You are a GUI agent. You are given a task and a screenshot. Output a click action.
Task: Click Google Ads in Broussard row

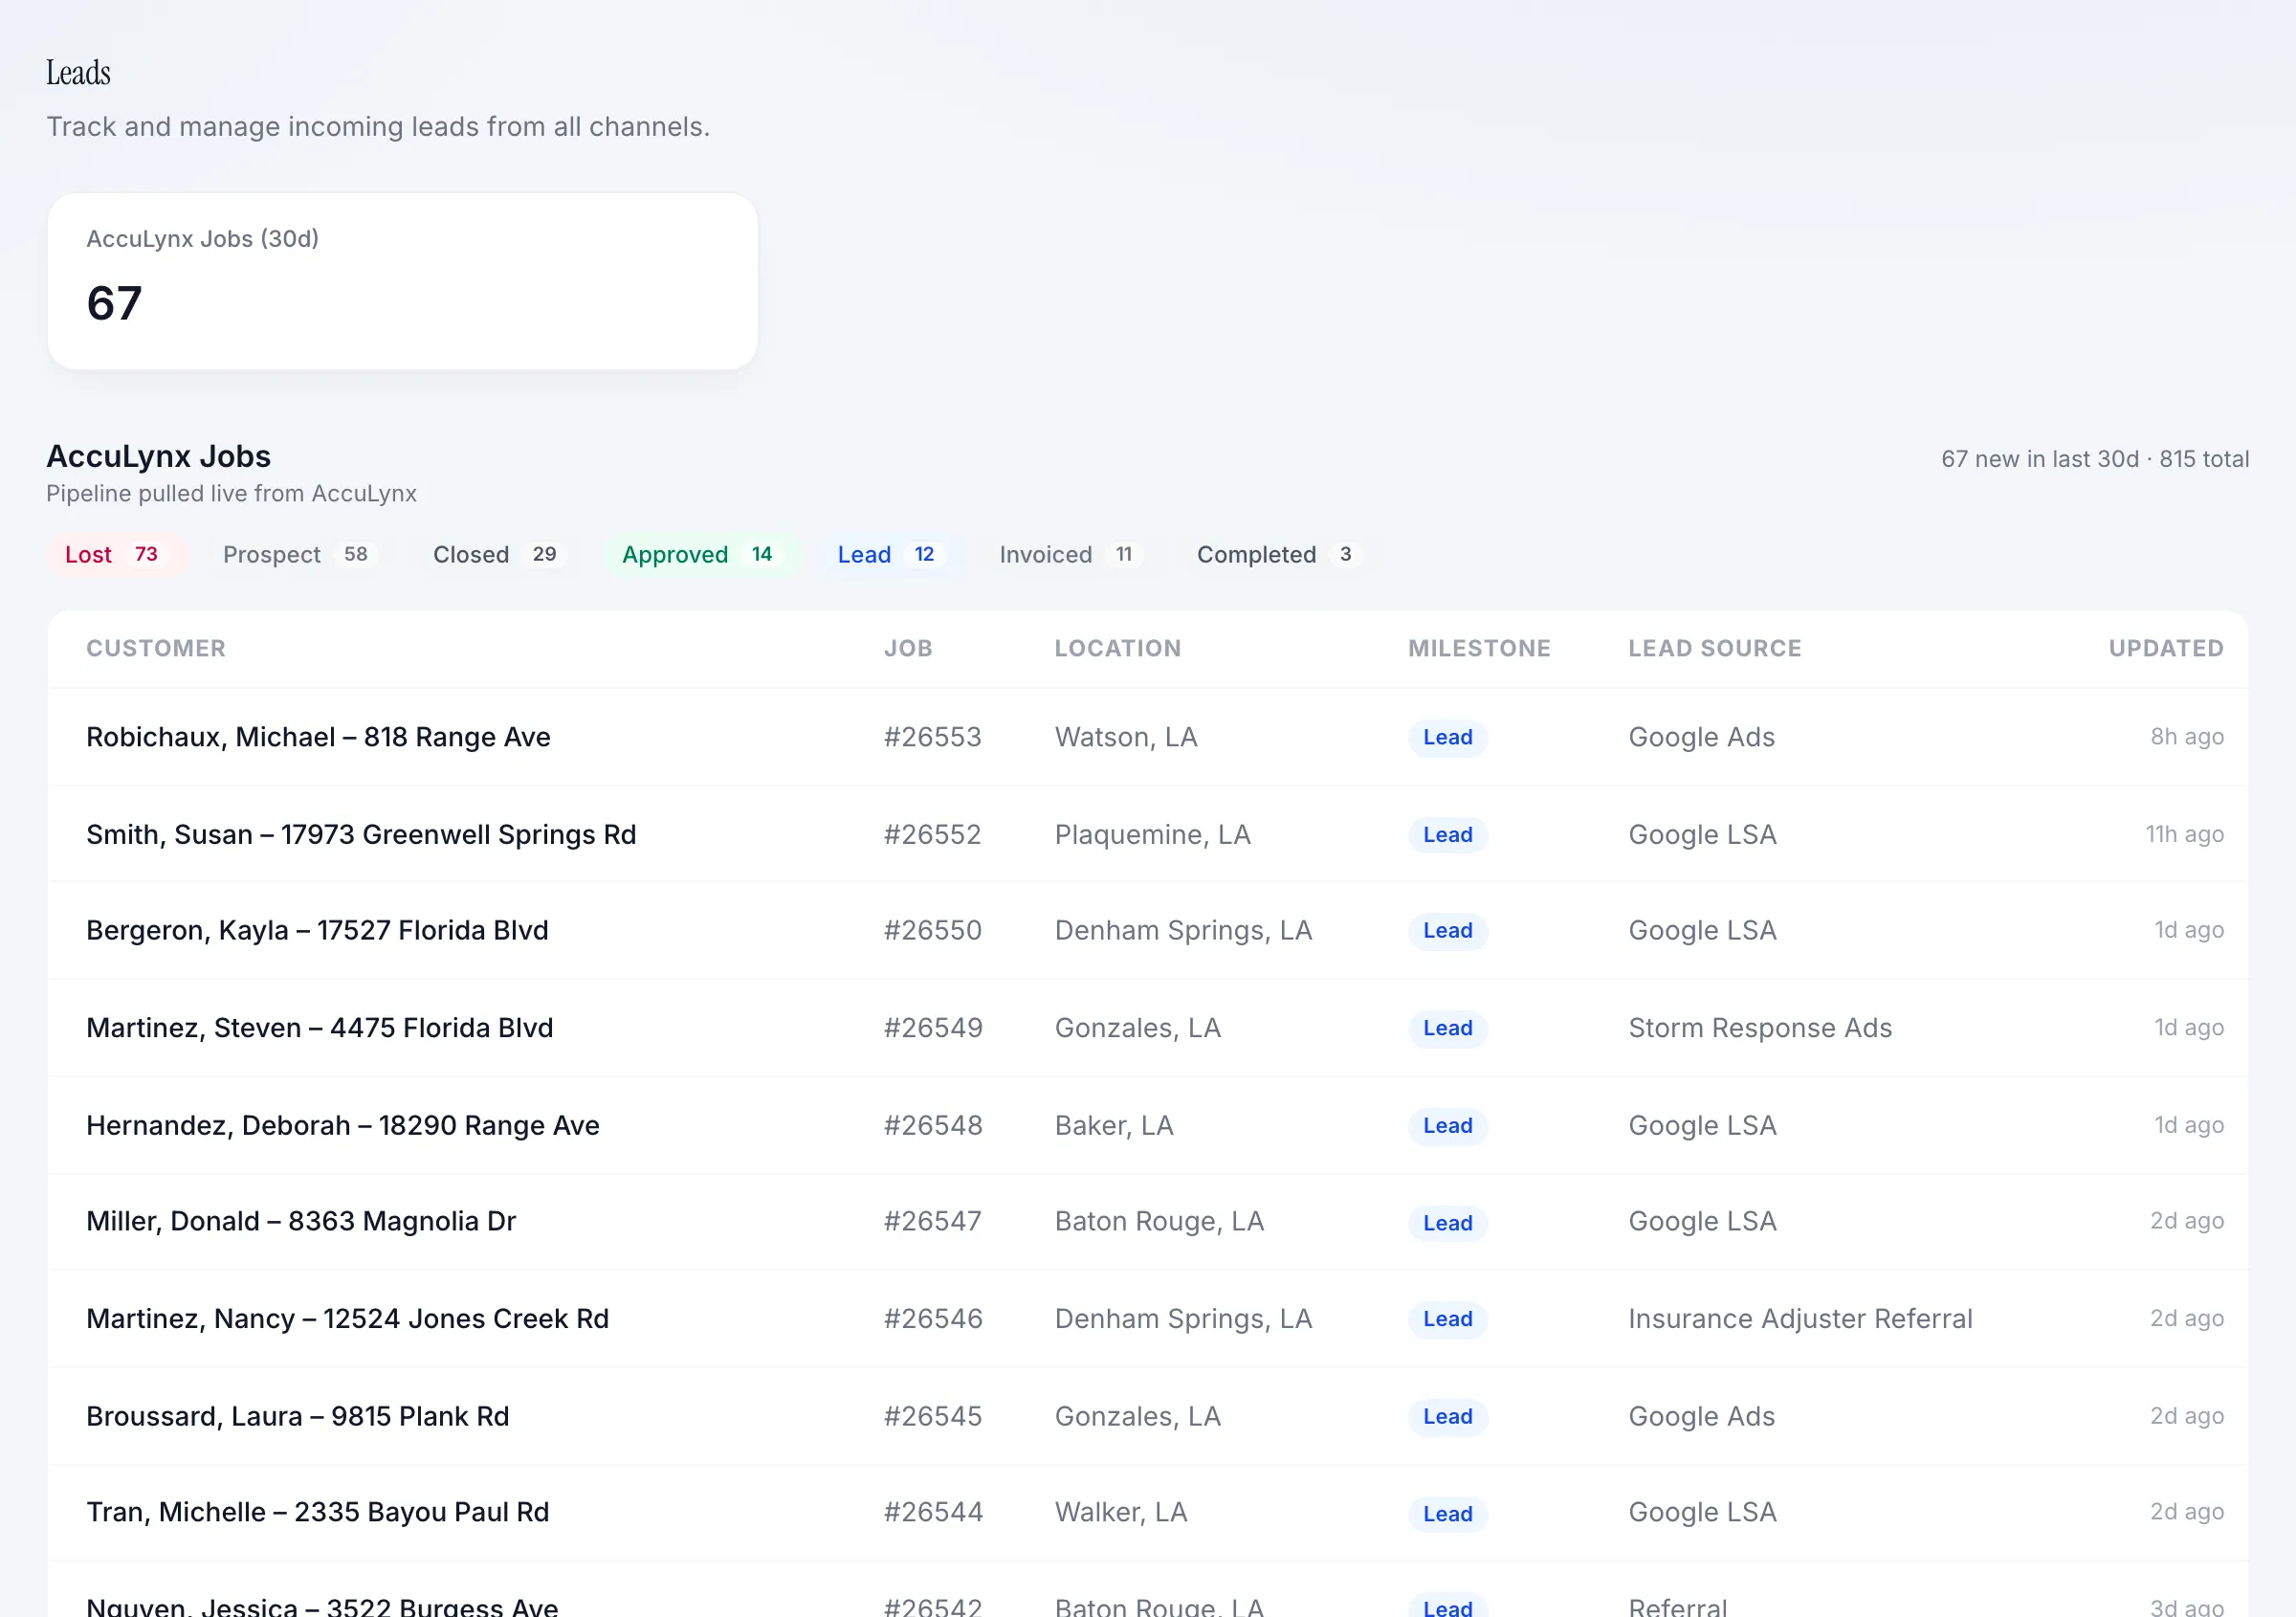tap(1701, 1417)
